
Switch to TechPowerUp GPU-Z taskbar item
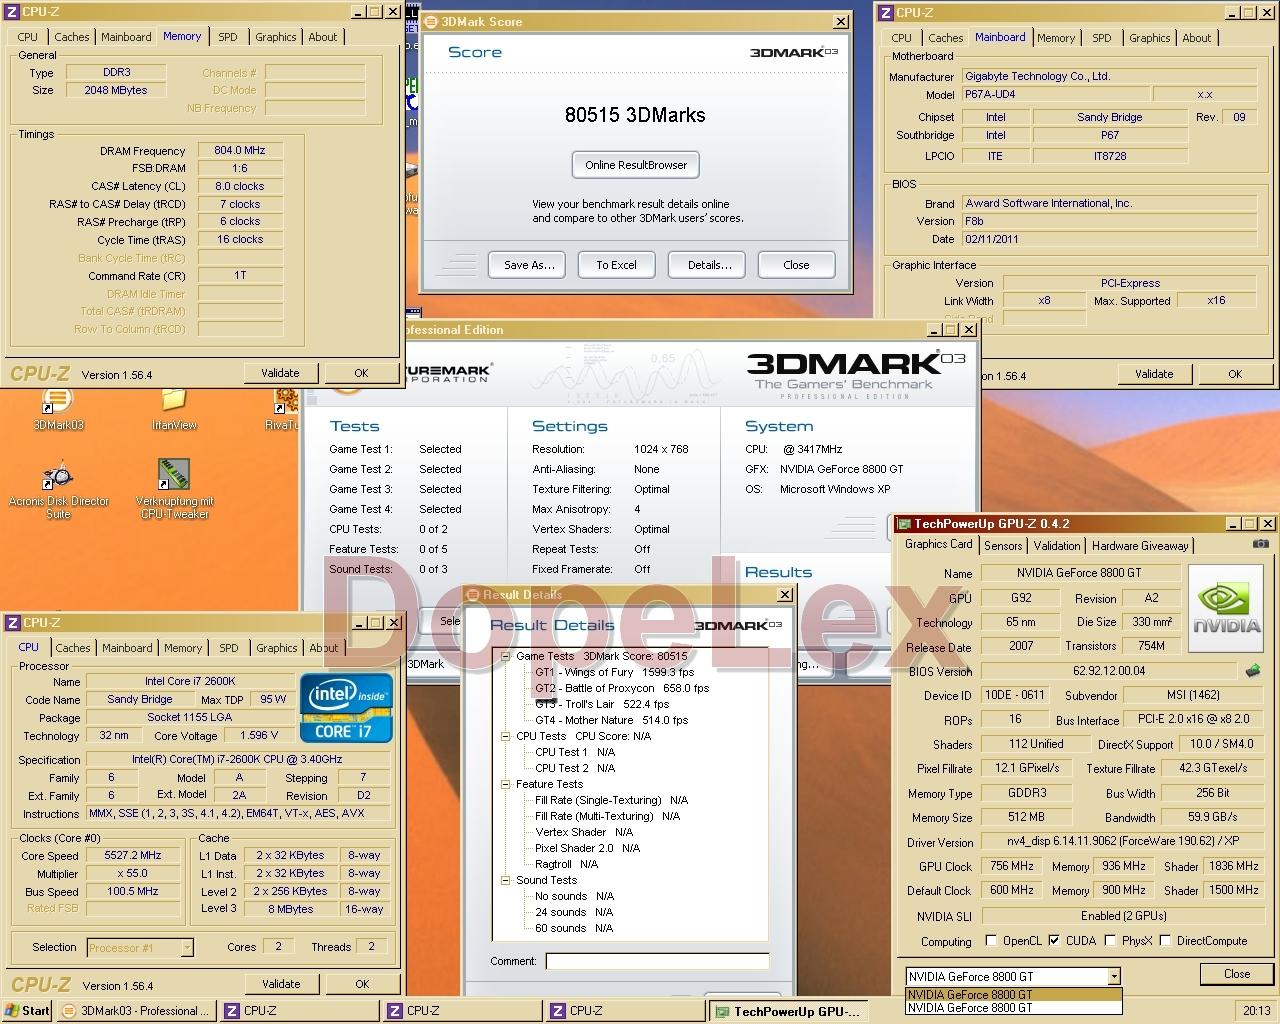point(789,1011)
